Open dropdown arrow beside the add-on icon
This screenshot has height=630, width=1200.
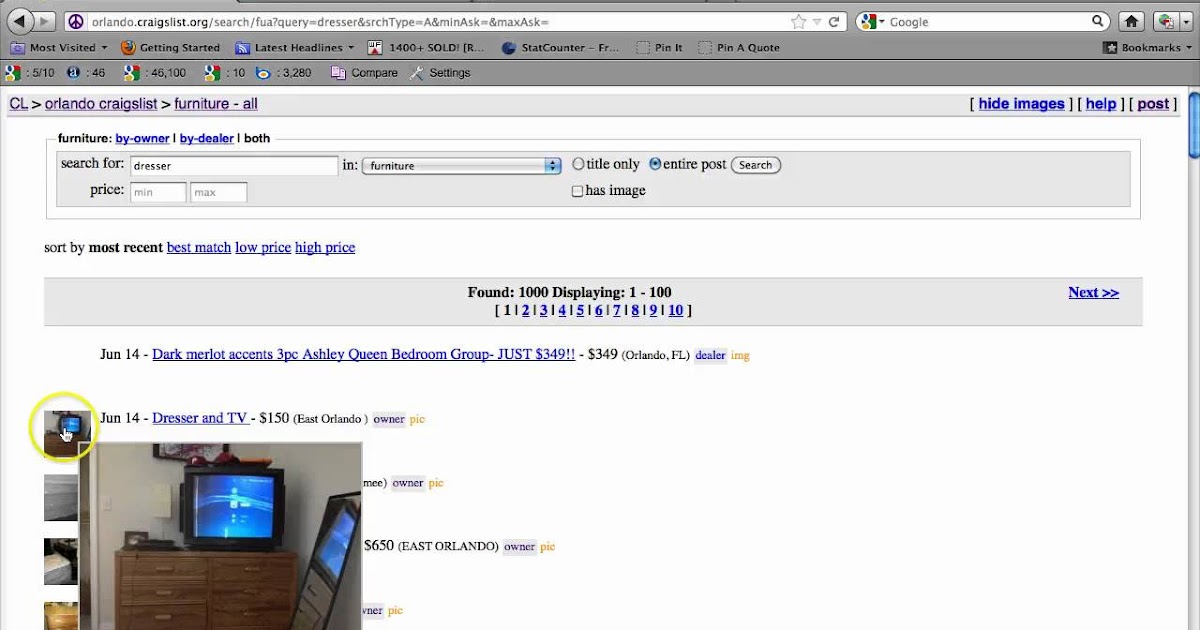click(x=1184, y=21)
